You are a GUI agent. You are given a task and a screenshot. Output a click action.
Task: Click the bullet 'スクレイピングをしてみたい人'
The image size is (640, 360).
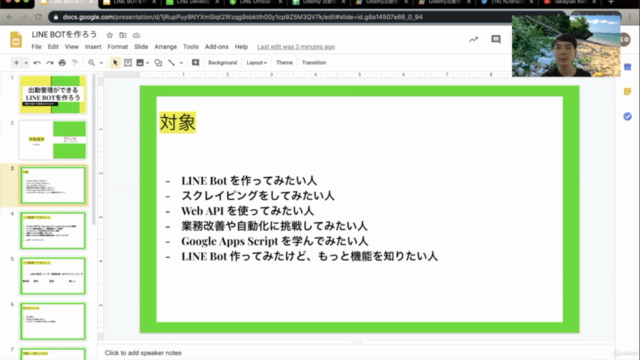[258, 196]
